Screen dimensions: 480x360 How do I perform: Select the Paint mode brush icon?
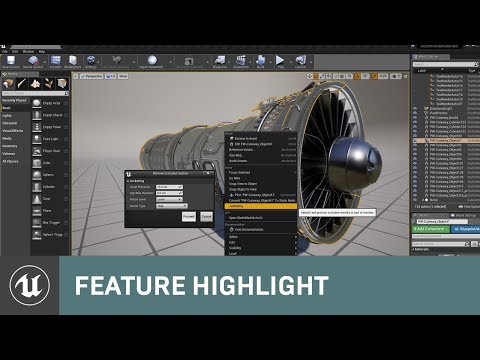click(22, 83)
